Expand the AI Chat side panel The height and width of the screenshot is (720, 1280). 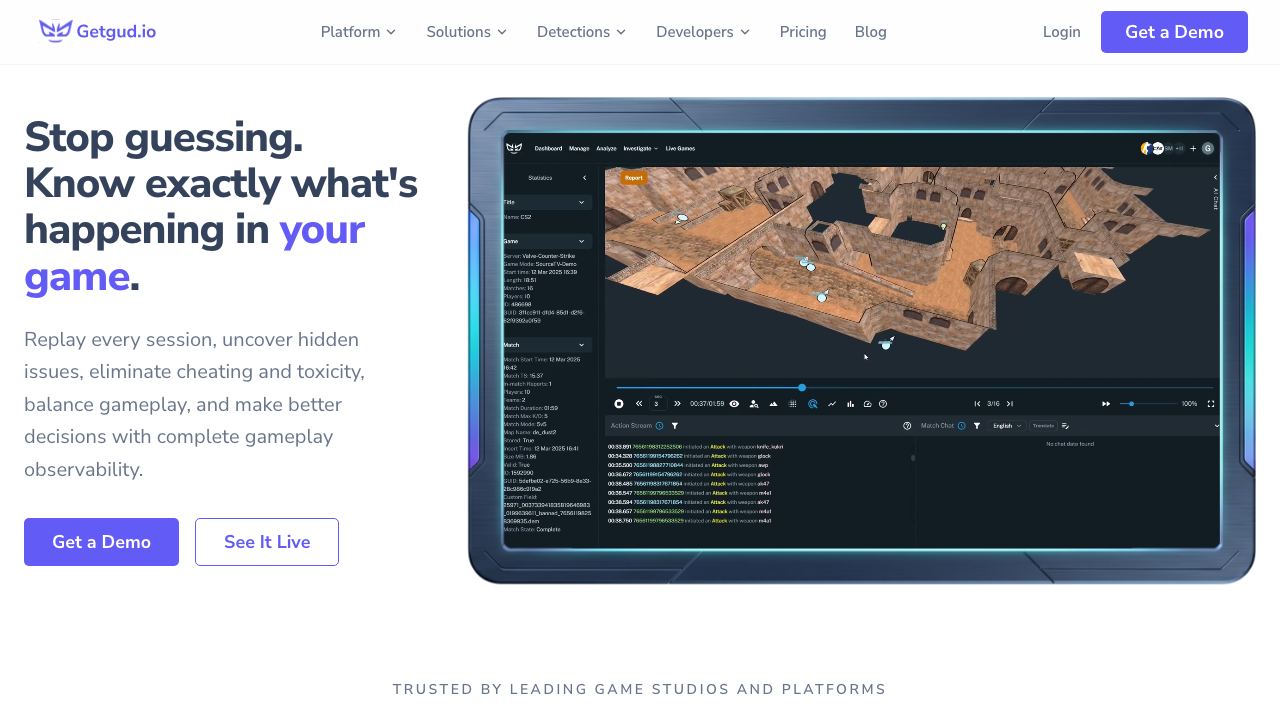coord(1215,190)
